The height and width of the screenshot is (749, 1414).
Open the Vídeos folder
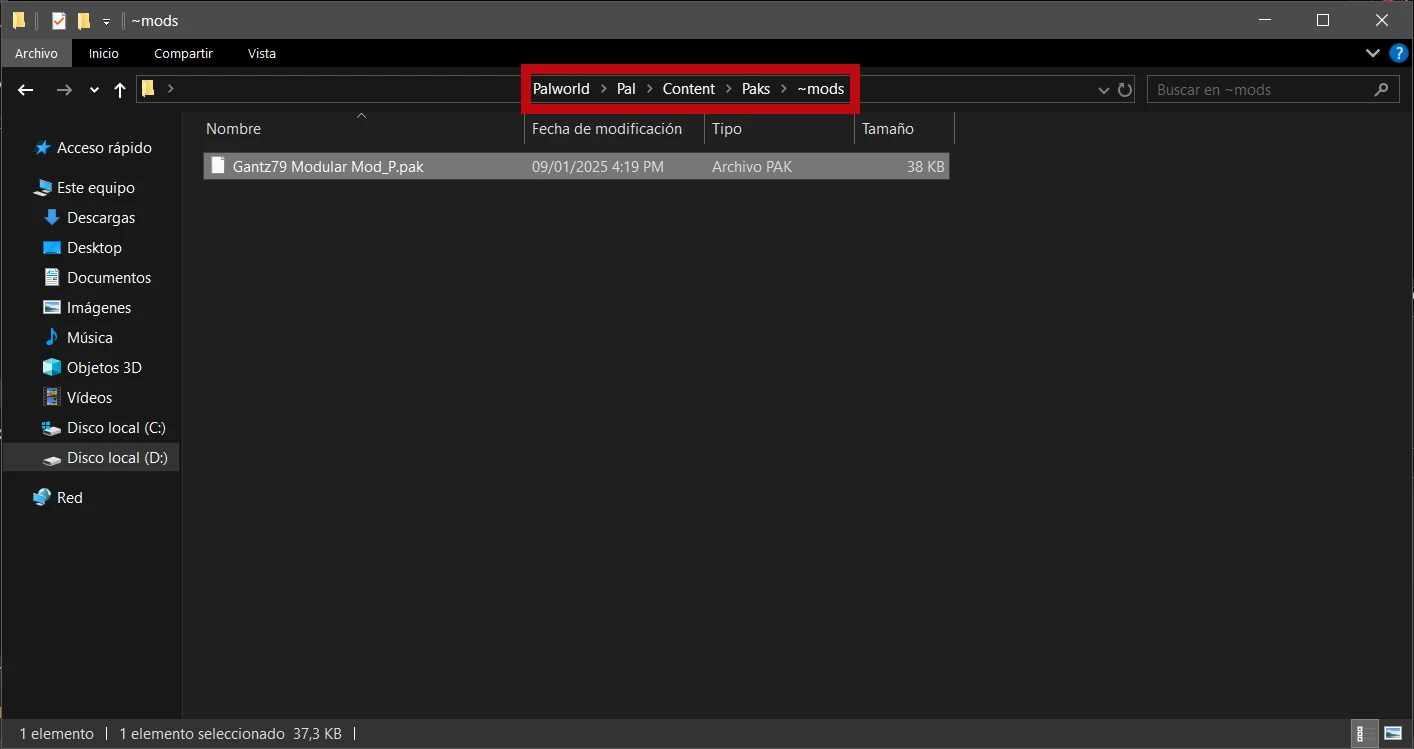pyautogui.click(x=90, y=397)
